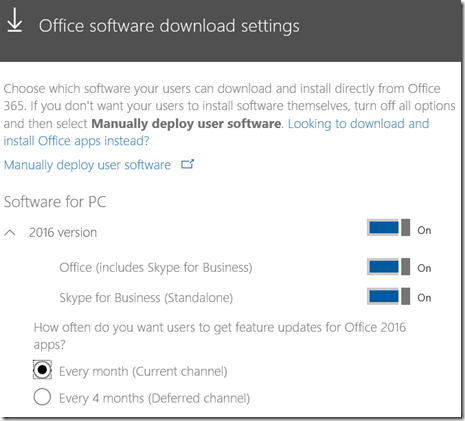Click the 2016 version label
The image size is (465, 421).
(63, 232)
